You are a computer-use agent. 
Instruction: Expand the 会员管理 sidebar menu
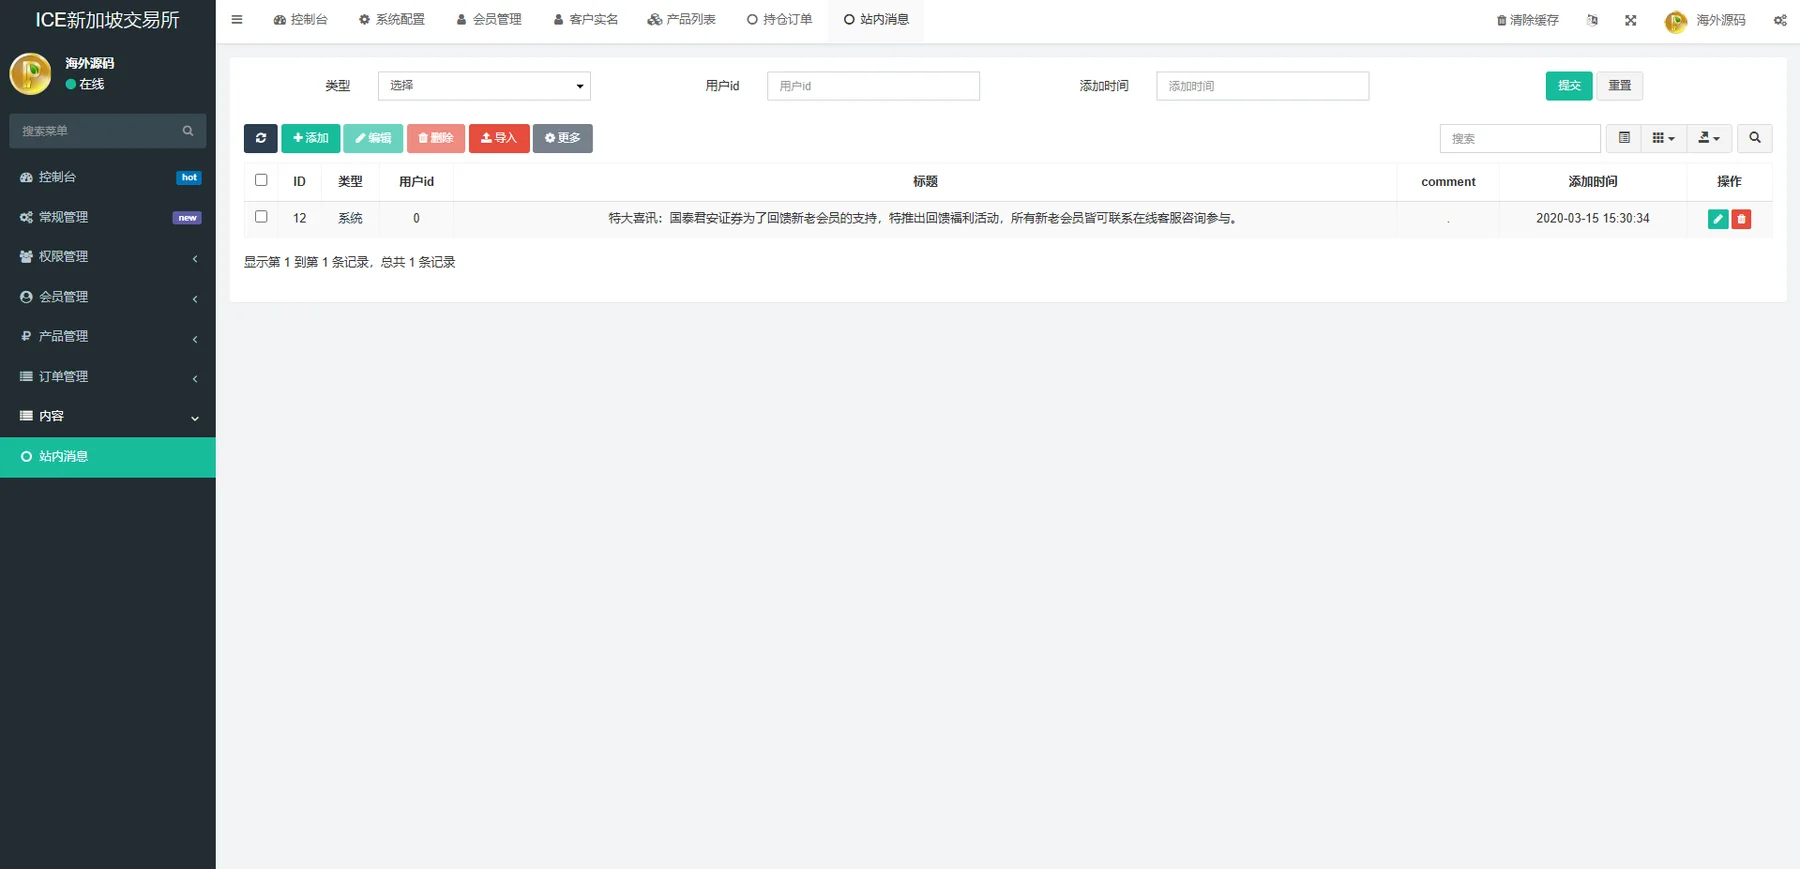coord(108,297)
